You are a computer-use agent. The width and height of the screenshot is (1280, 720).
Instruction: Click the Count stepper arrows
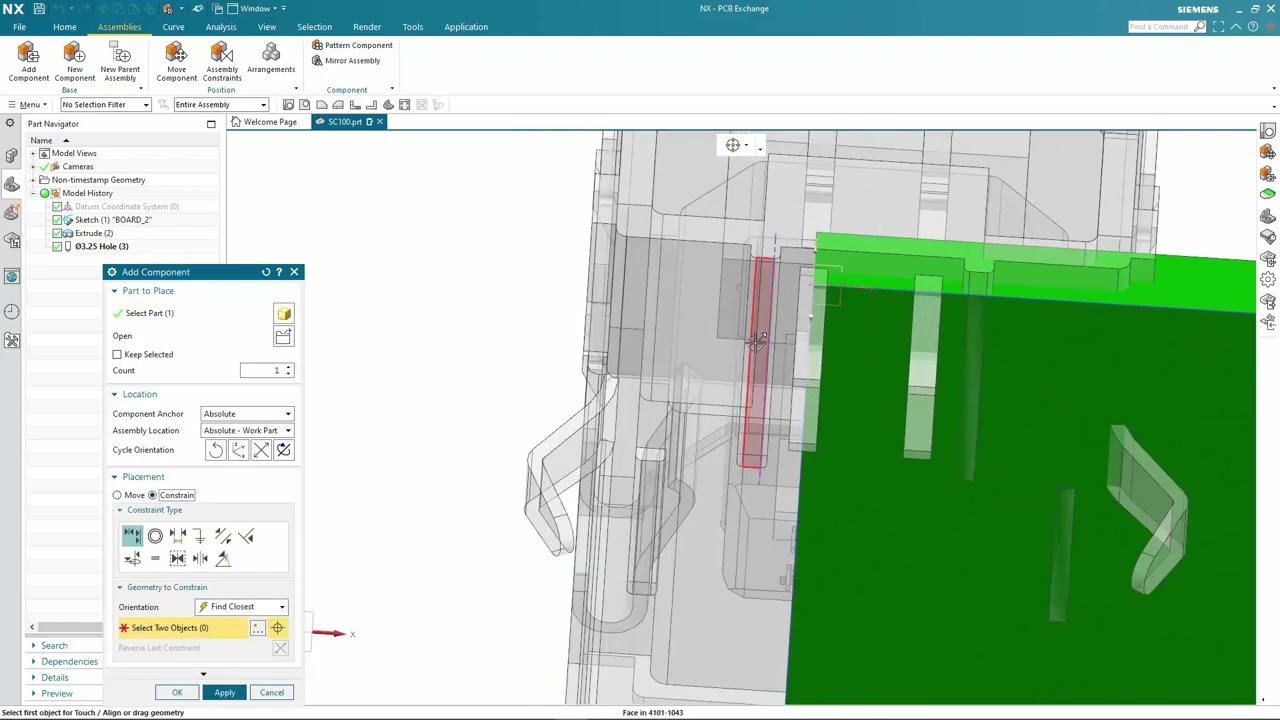289,371
